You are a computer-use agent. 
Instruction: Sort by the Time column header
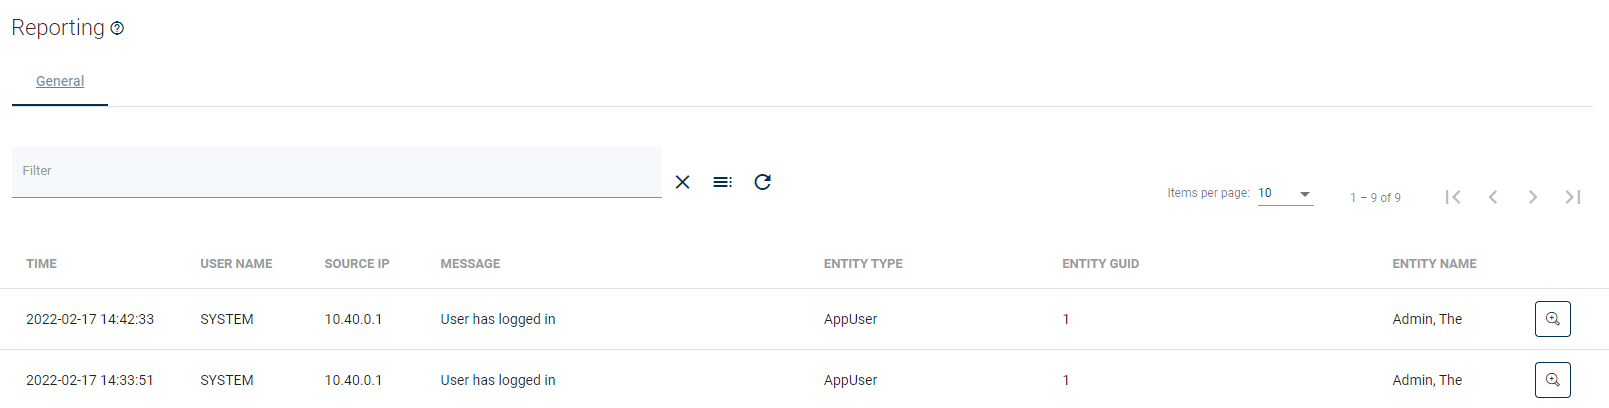point(41,264)
